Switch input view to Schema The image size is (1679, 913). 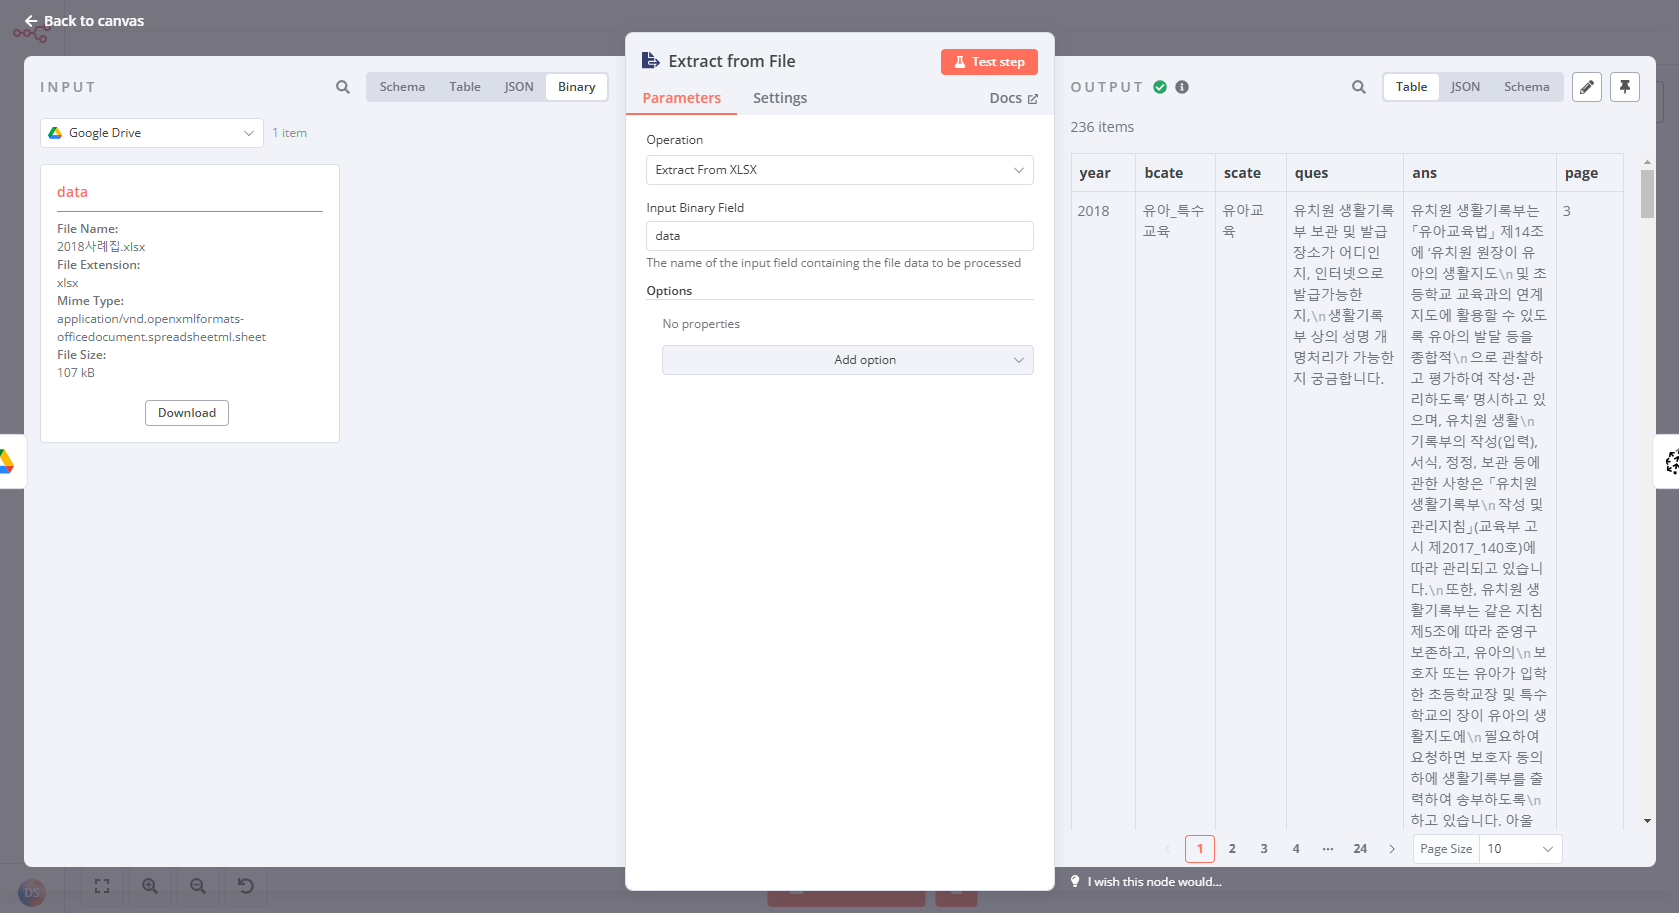402,87
